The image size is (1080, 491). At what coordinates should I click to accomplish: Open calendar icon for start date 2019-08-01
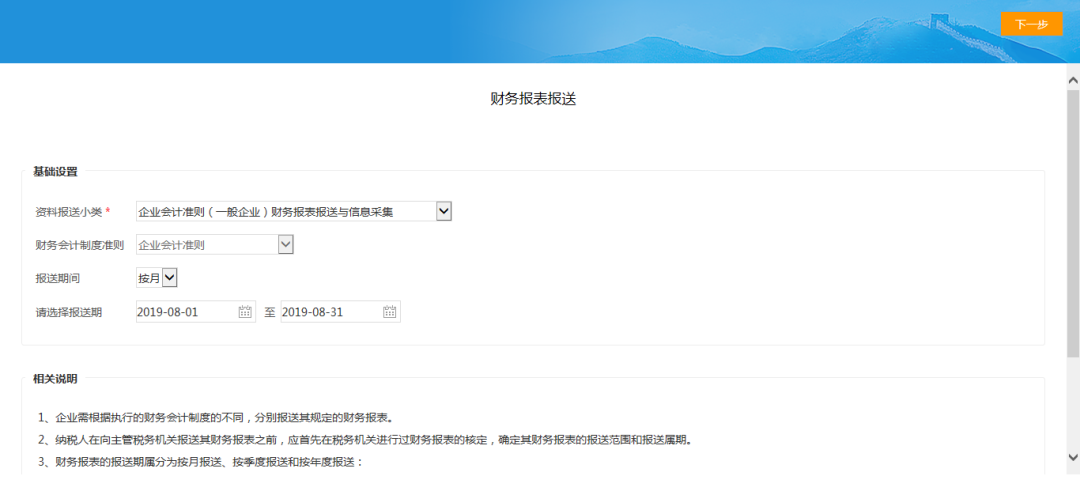pos(245,312)
